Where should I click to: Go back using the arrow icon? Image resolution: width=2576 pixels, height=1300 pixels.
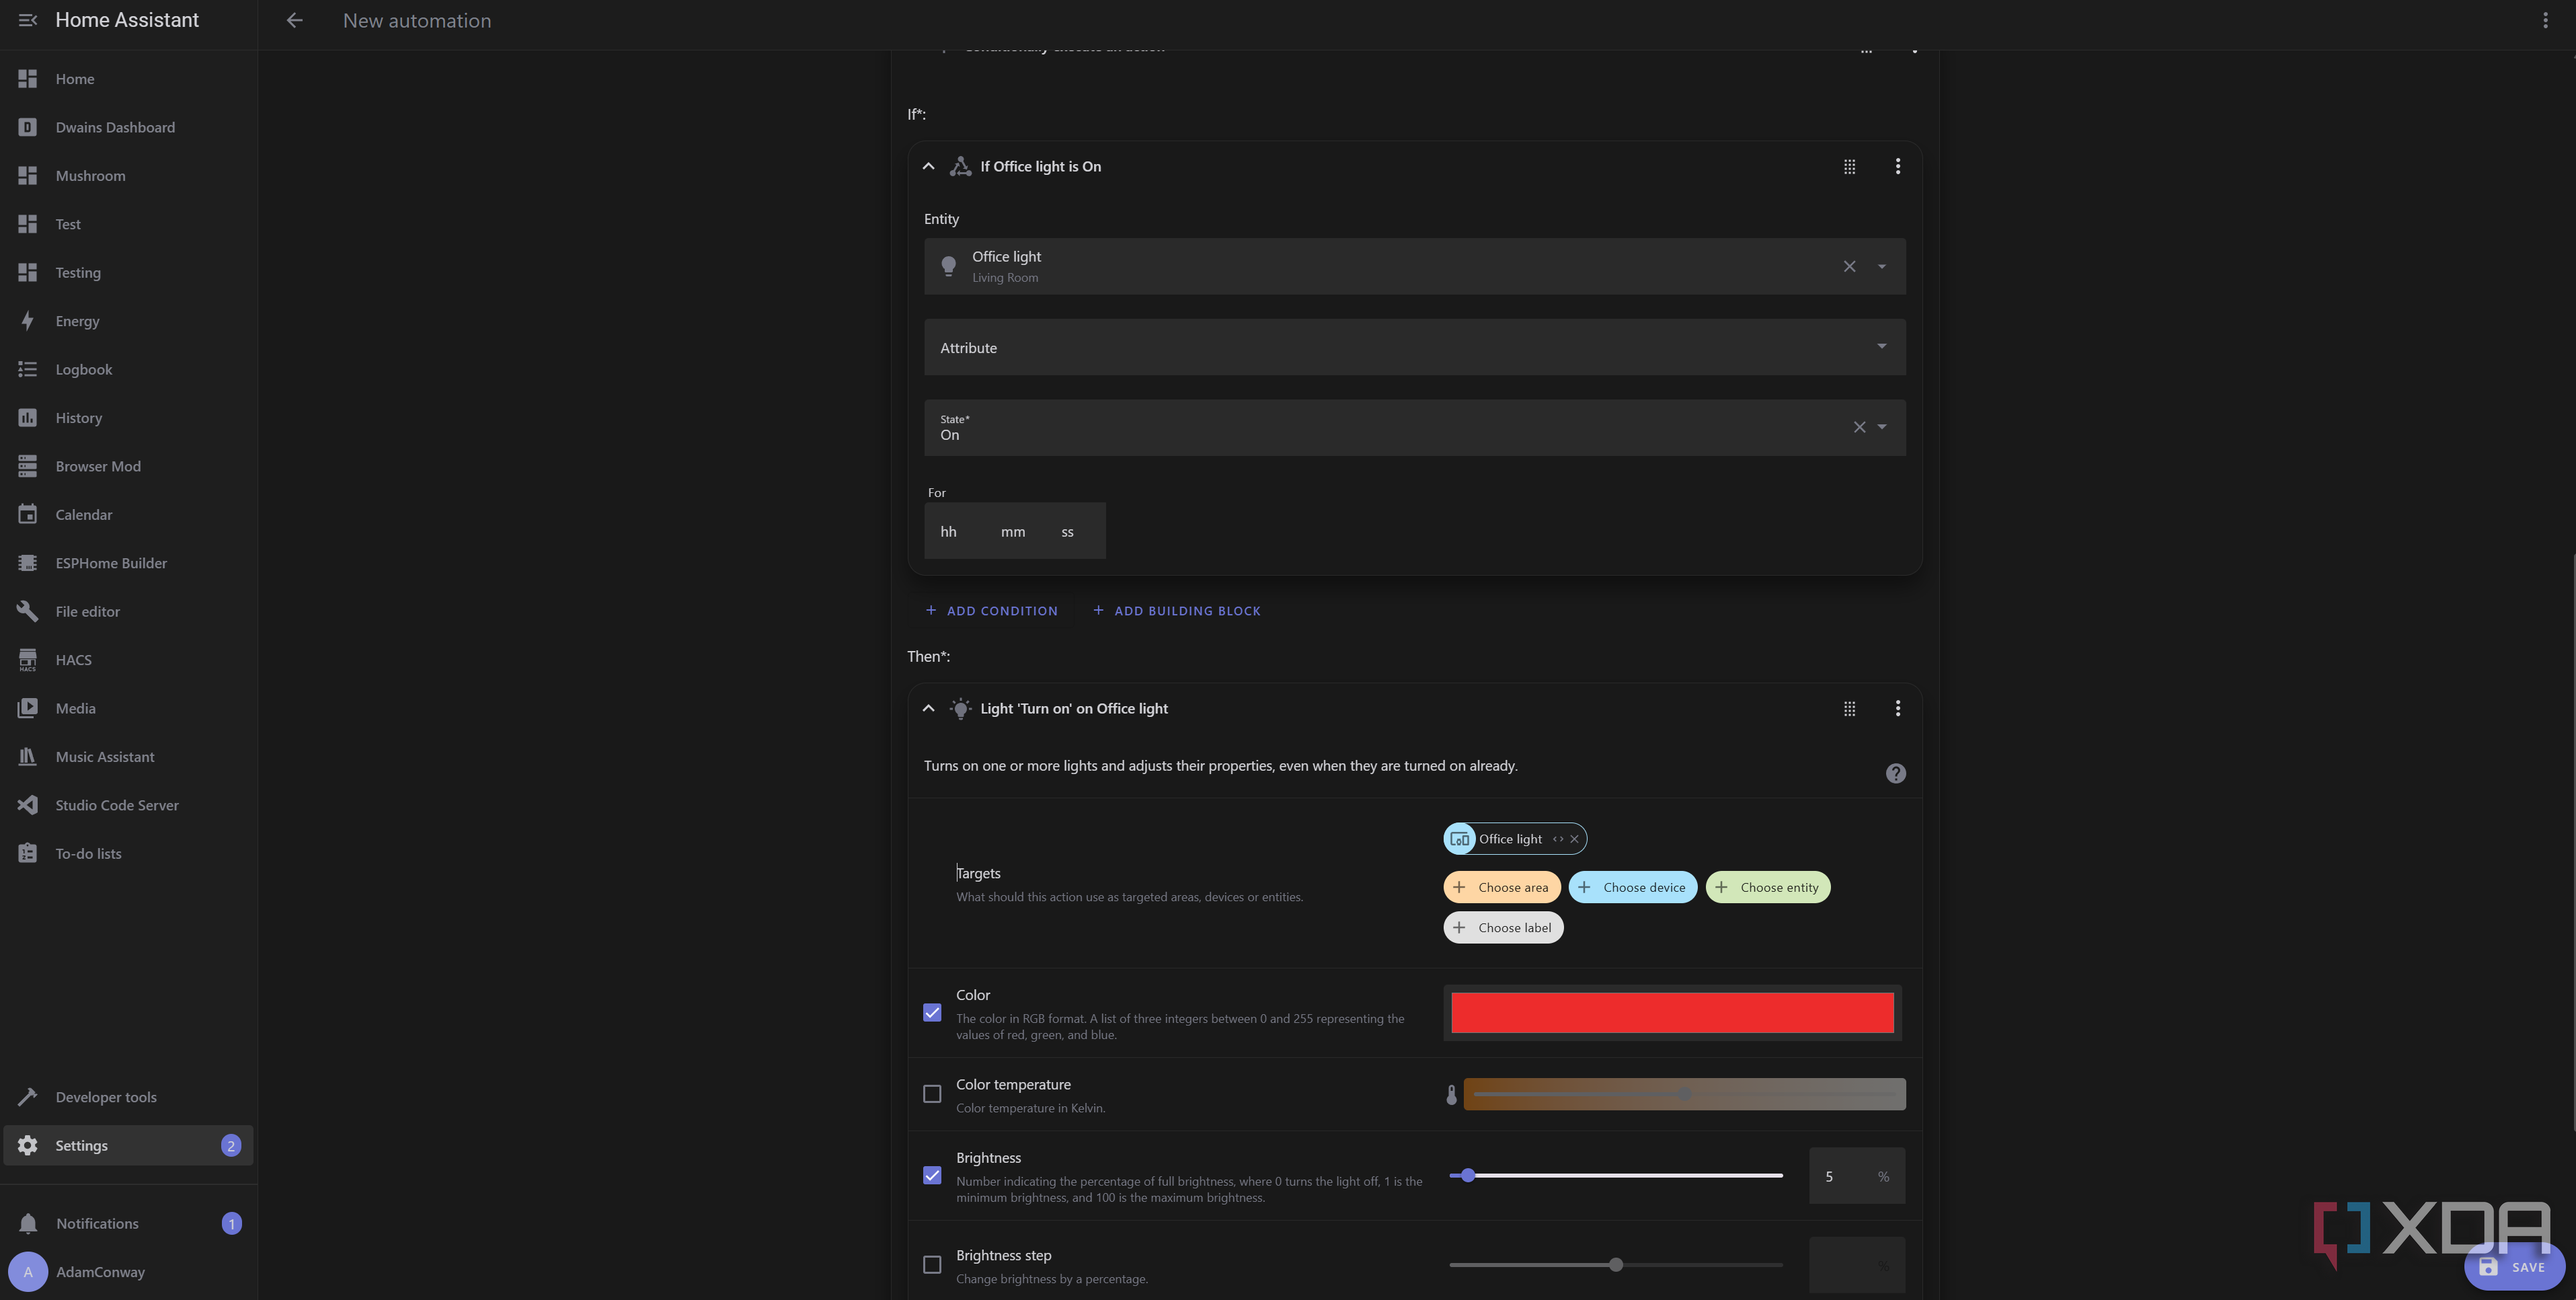click(294, 20)
